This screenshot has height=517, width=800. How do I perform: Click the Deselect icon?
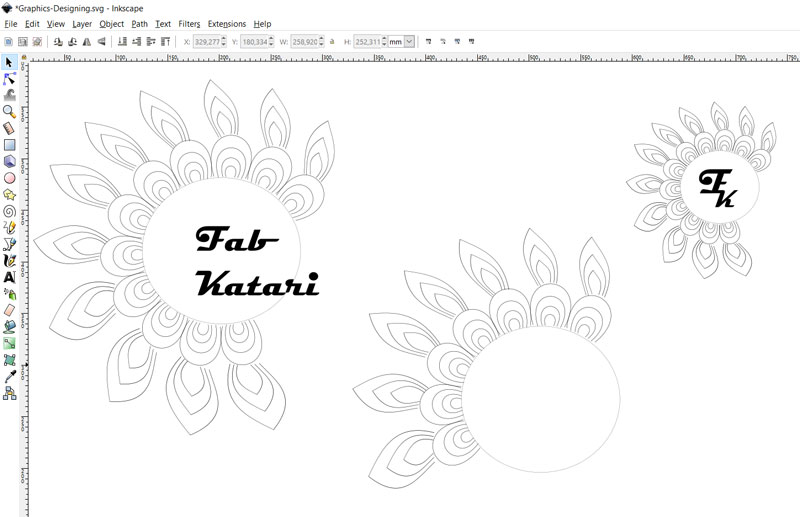(x=37, y=41)
